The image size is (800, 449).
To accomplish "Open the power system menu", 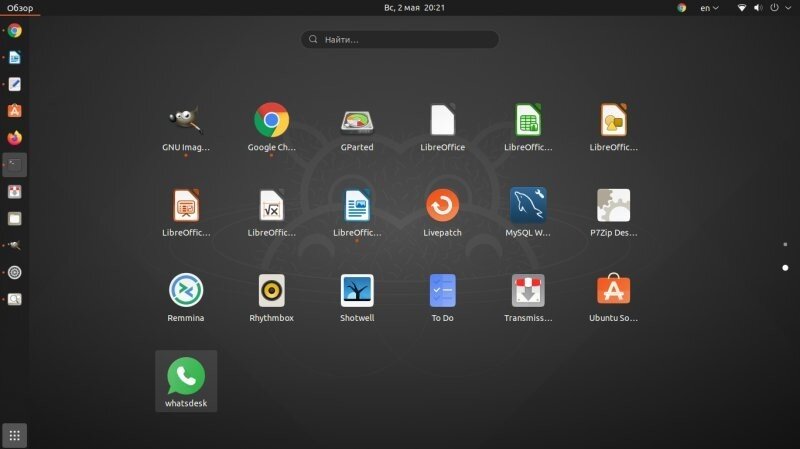I will click(x=774, y=8).
